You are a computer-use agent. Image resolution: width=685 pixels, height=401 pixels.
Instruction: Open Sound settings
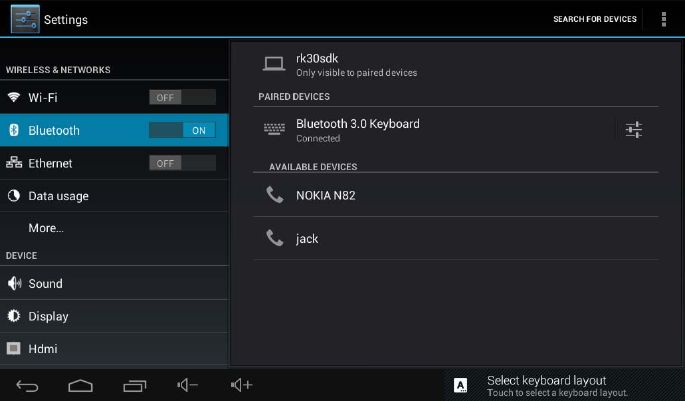[114, 283]
